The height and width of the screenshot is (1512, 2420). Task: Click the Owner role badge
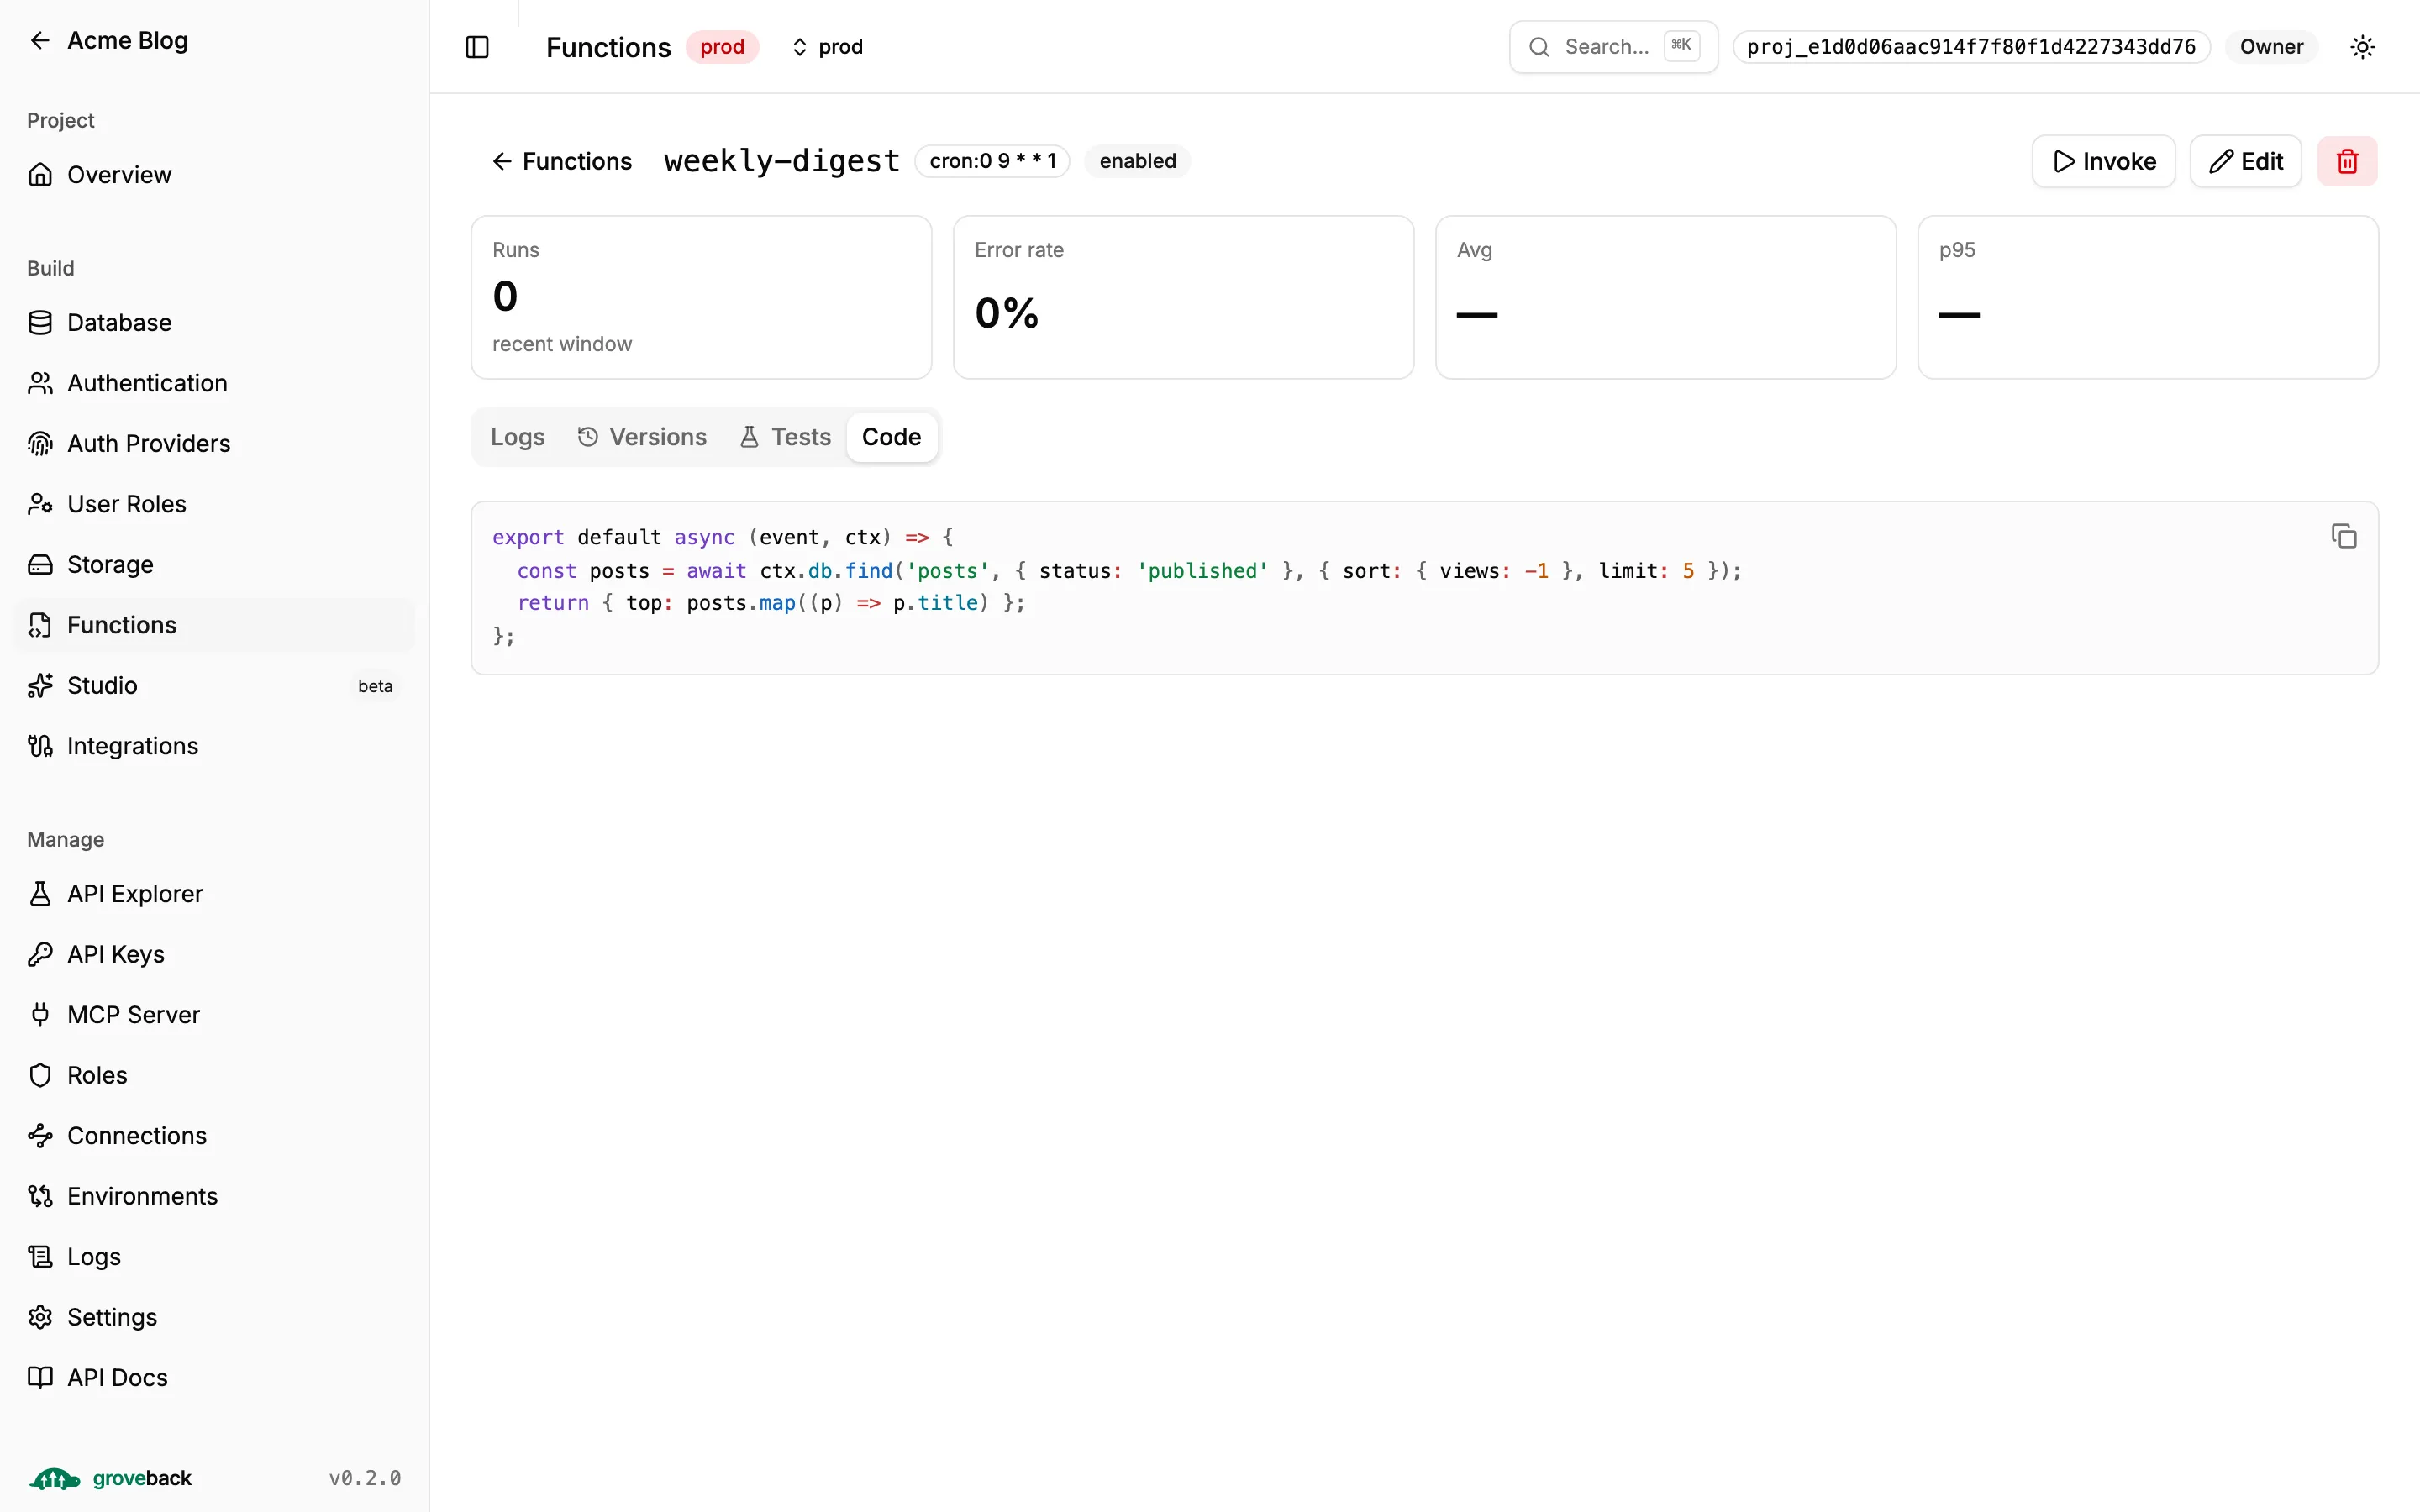pyautogui.click(x=2271, y=47)
